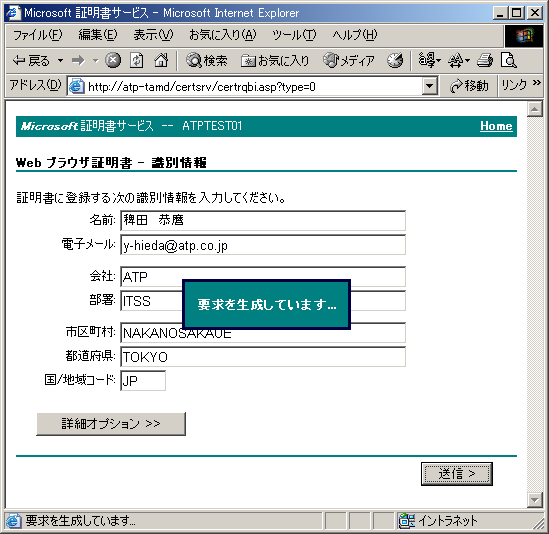Expand the リンク links chevron
The height and width of the screenshot is (534, 549).
pyautogui.click(x=537, y=83)
